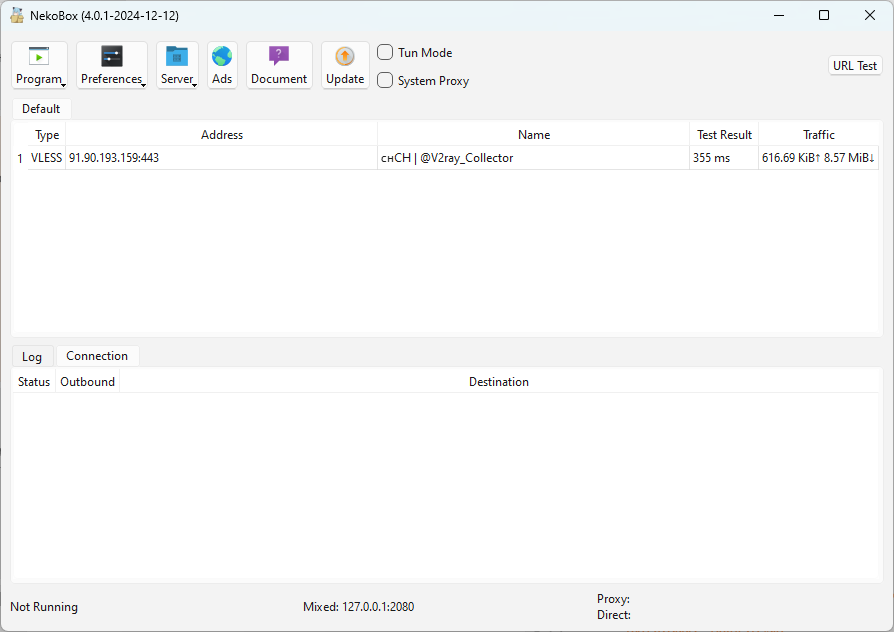894x632 pixels.
Task: Enable System Proxy checkbox
Action: click(x=385, y=80)
